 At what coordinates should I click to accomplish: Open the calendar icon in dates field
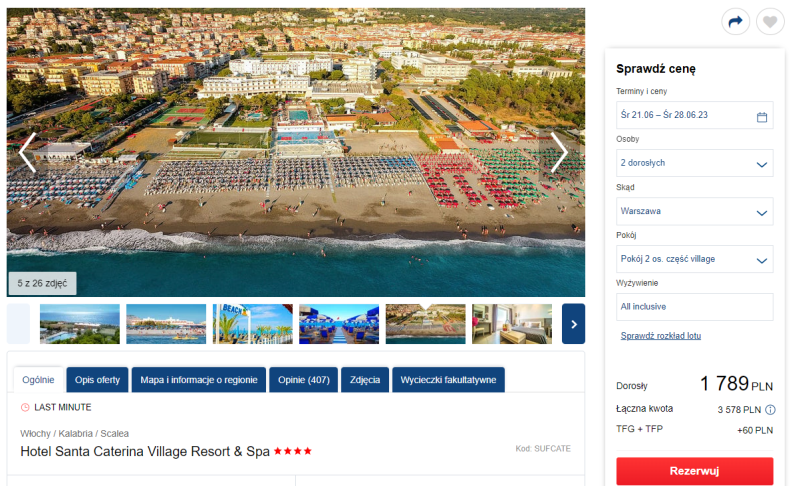pos(762,117)
